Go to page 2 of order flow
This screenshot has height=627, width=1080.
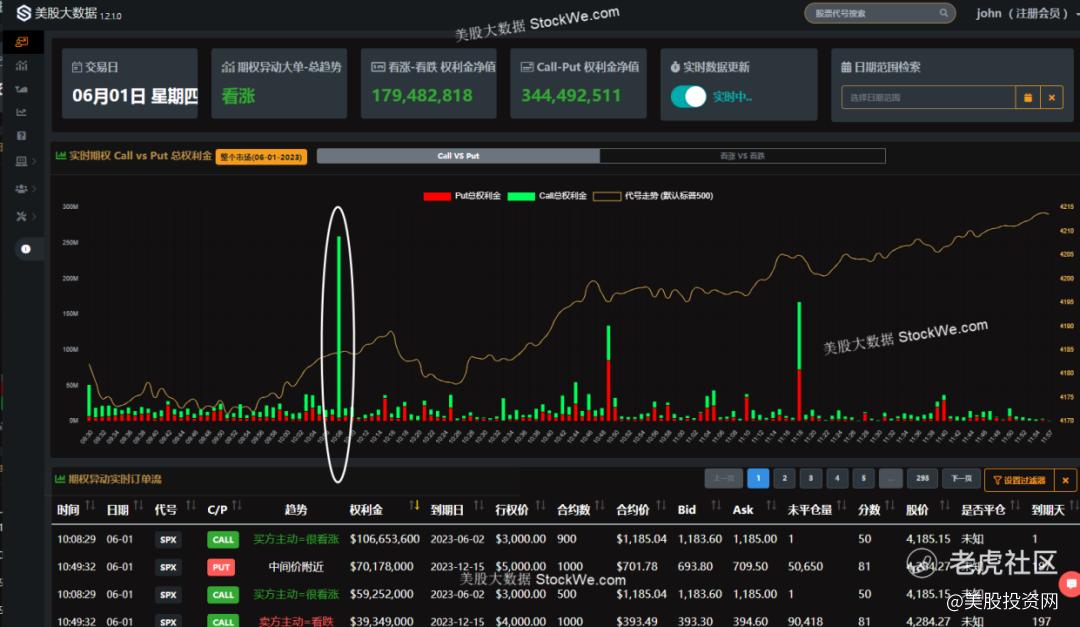pos(784,479)
